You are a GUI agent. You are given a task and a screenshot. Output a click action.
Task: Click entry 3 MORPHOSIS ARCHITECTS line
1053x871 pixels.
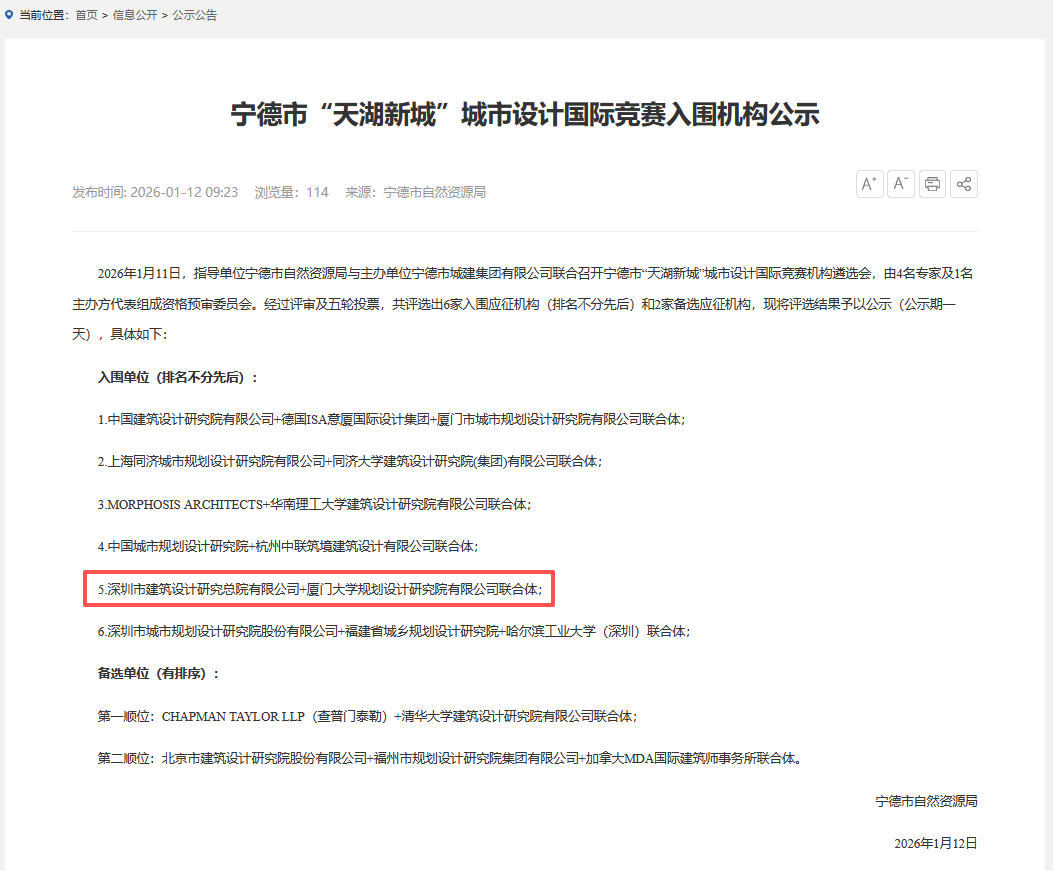coord(314,505)
